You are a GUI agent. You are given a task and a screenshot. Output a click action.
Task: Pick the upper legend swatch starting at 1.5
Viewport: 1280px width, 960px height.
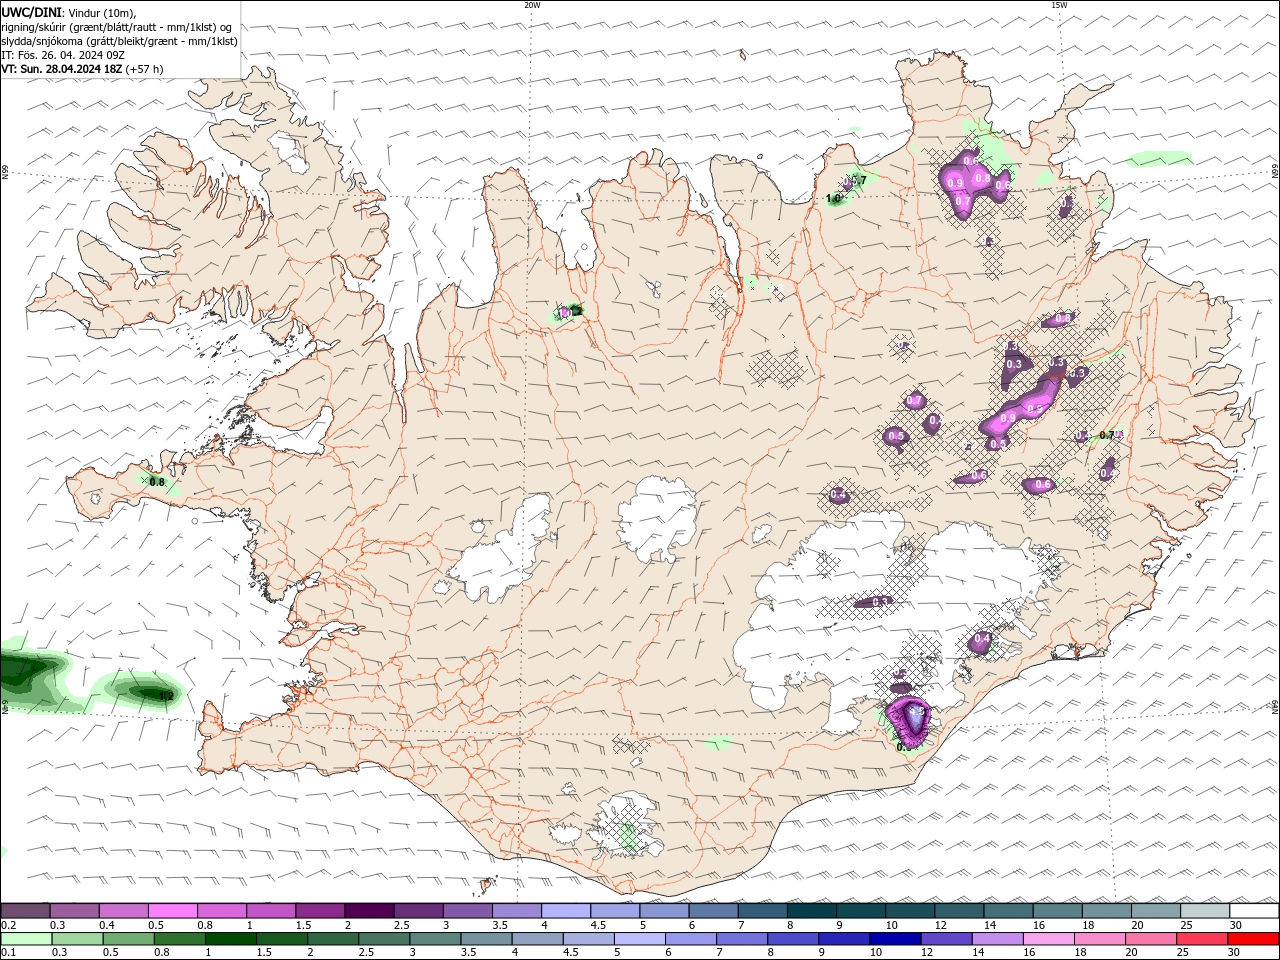[320, 911]
